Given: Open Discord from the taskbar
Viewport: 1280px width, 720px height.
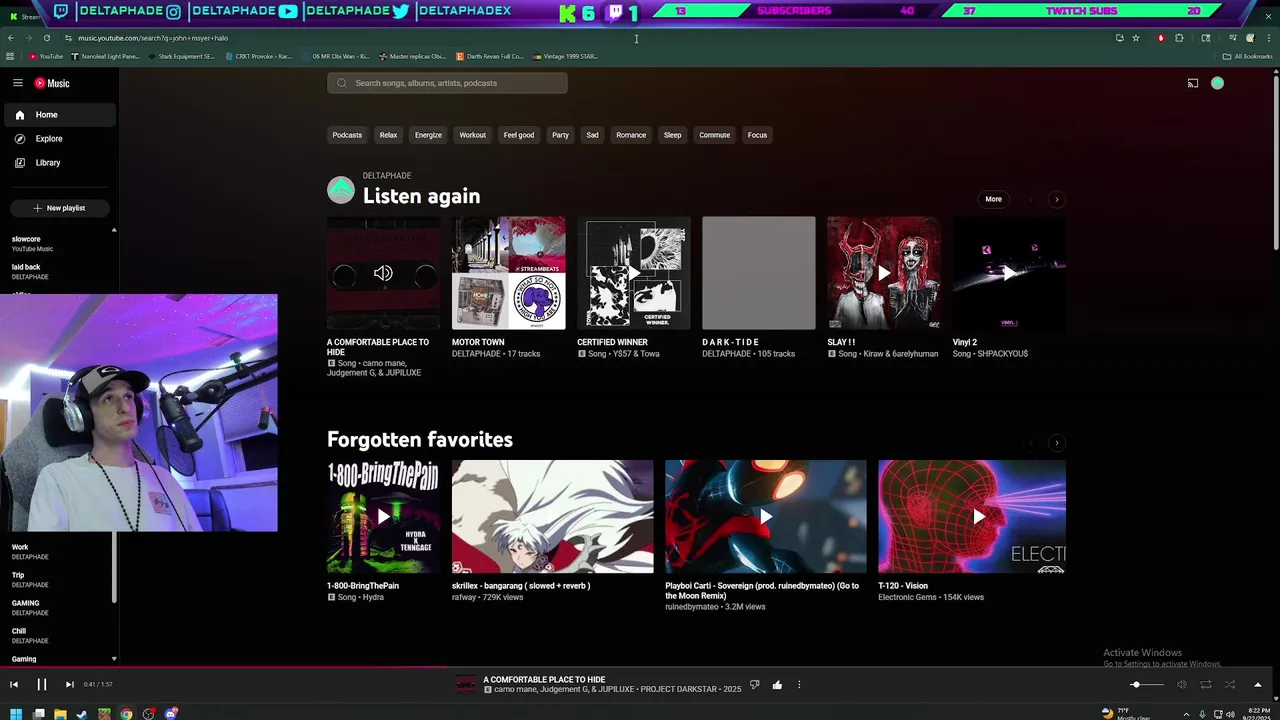Looking at the screenshot, I should (171, 713).
